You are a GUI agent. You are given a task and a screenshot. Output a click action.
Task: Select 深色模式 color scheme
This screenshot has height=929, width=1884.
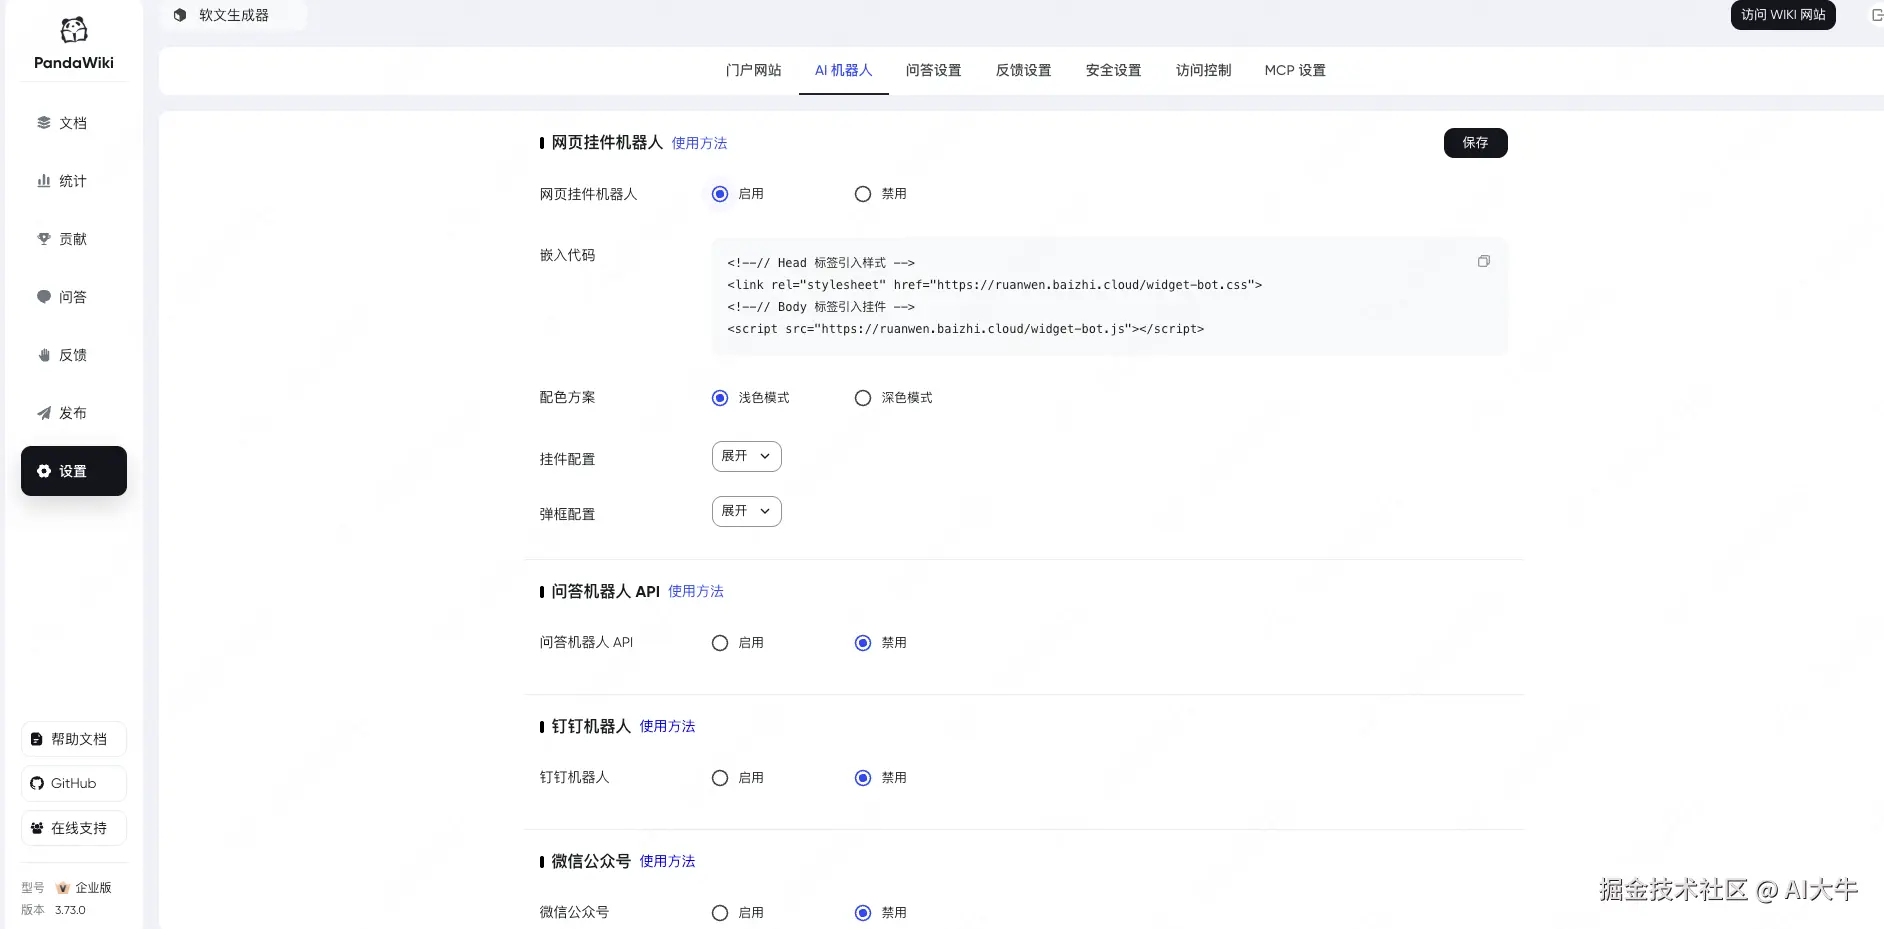(863, 398)
